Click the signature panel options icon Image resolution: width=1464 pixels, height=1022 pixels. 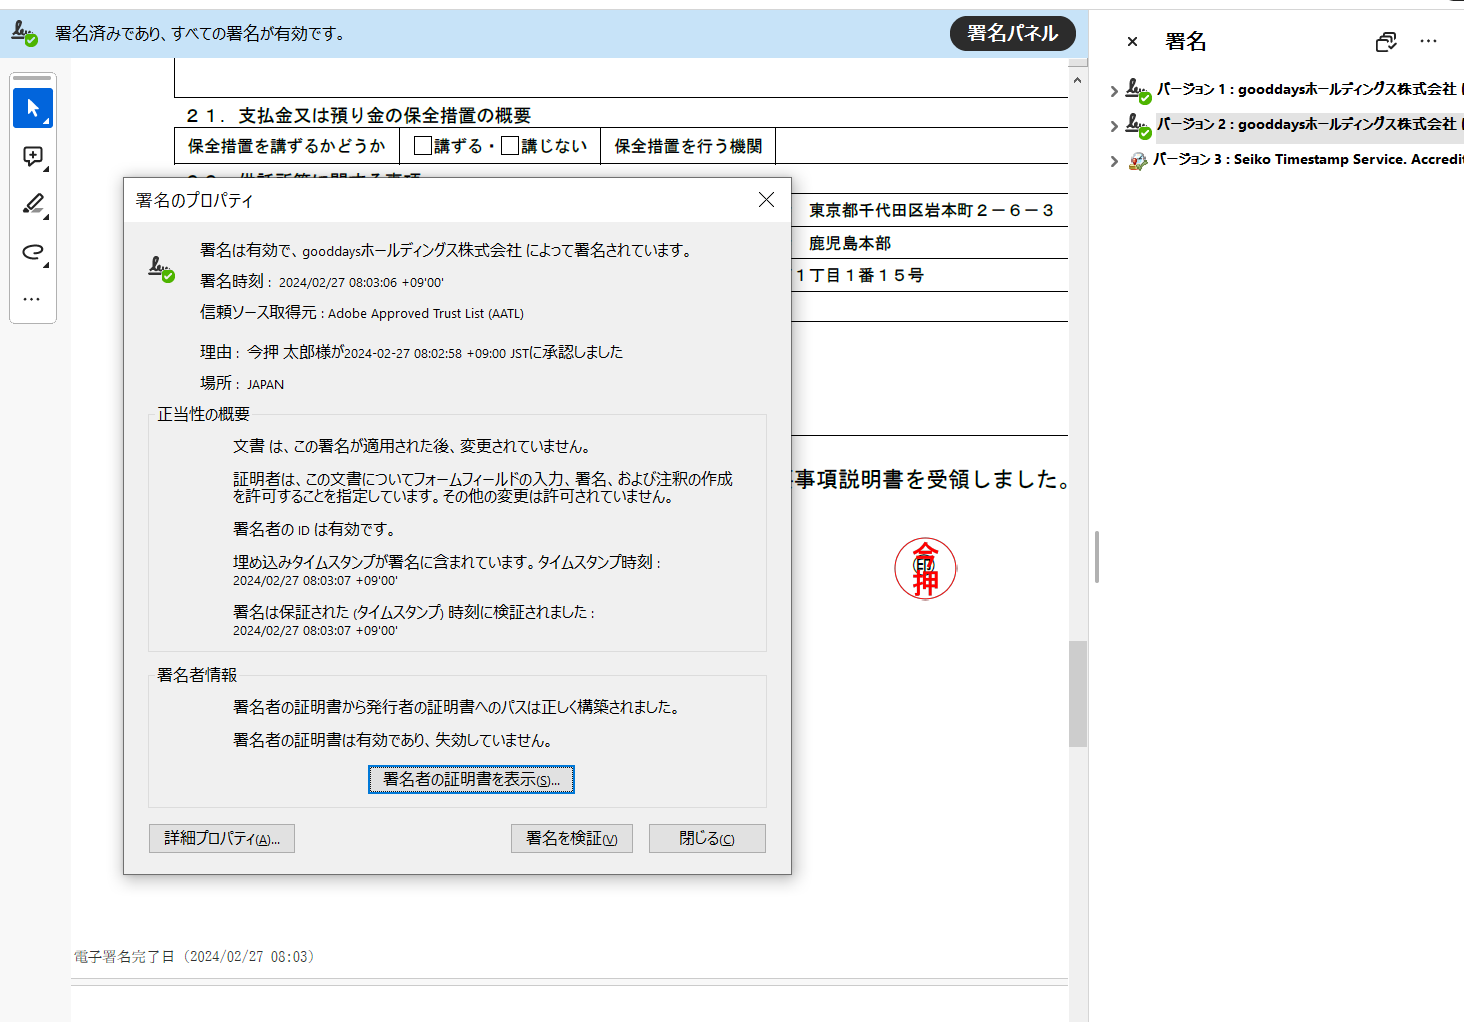[x=1385, y=42]
